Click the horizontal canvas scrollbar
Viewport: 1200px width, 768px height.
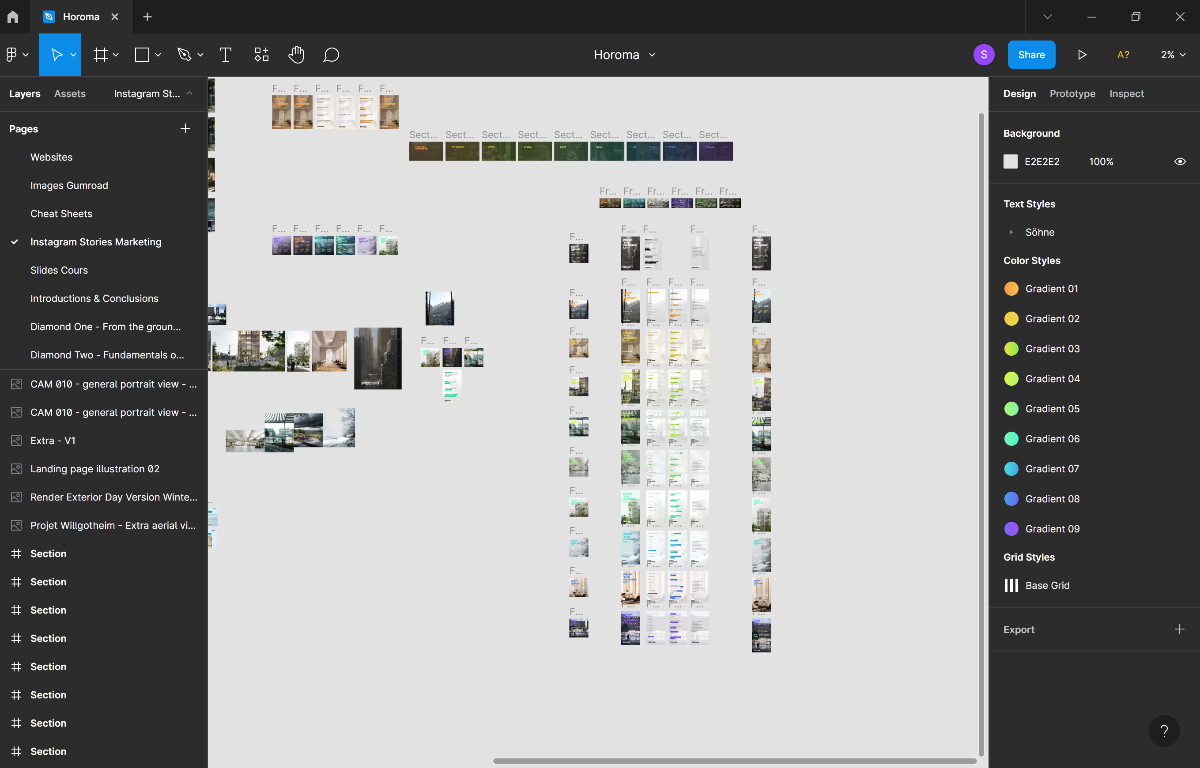734,761
